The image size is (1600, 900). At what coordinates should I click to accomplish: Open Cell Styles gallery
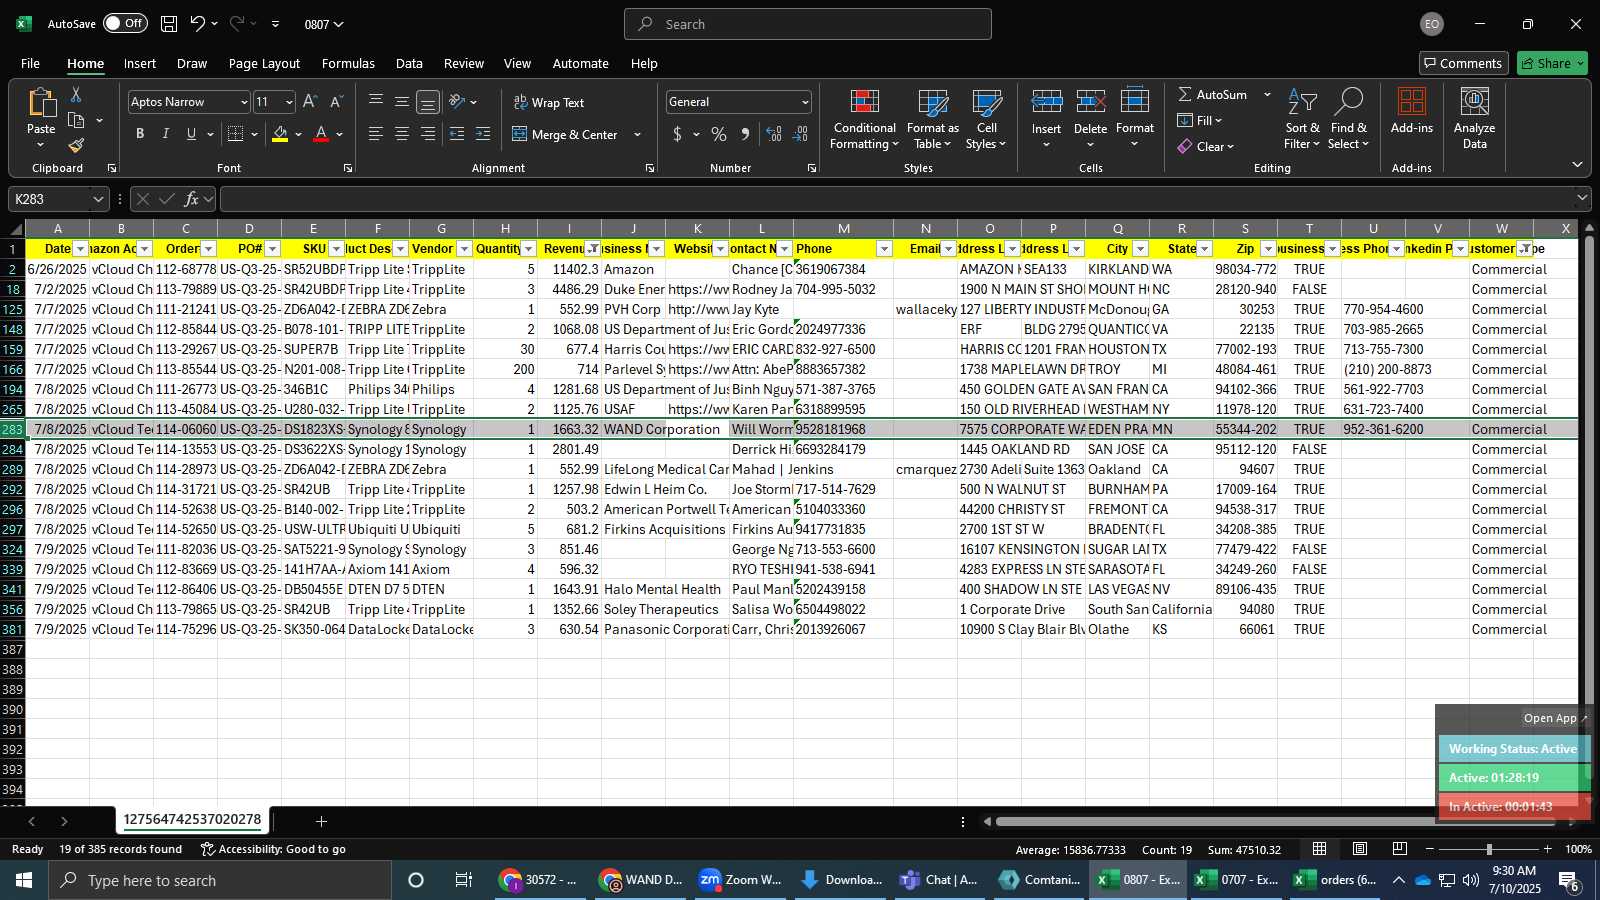click(x=987, y=119)
